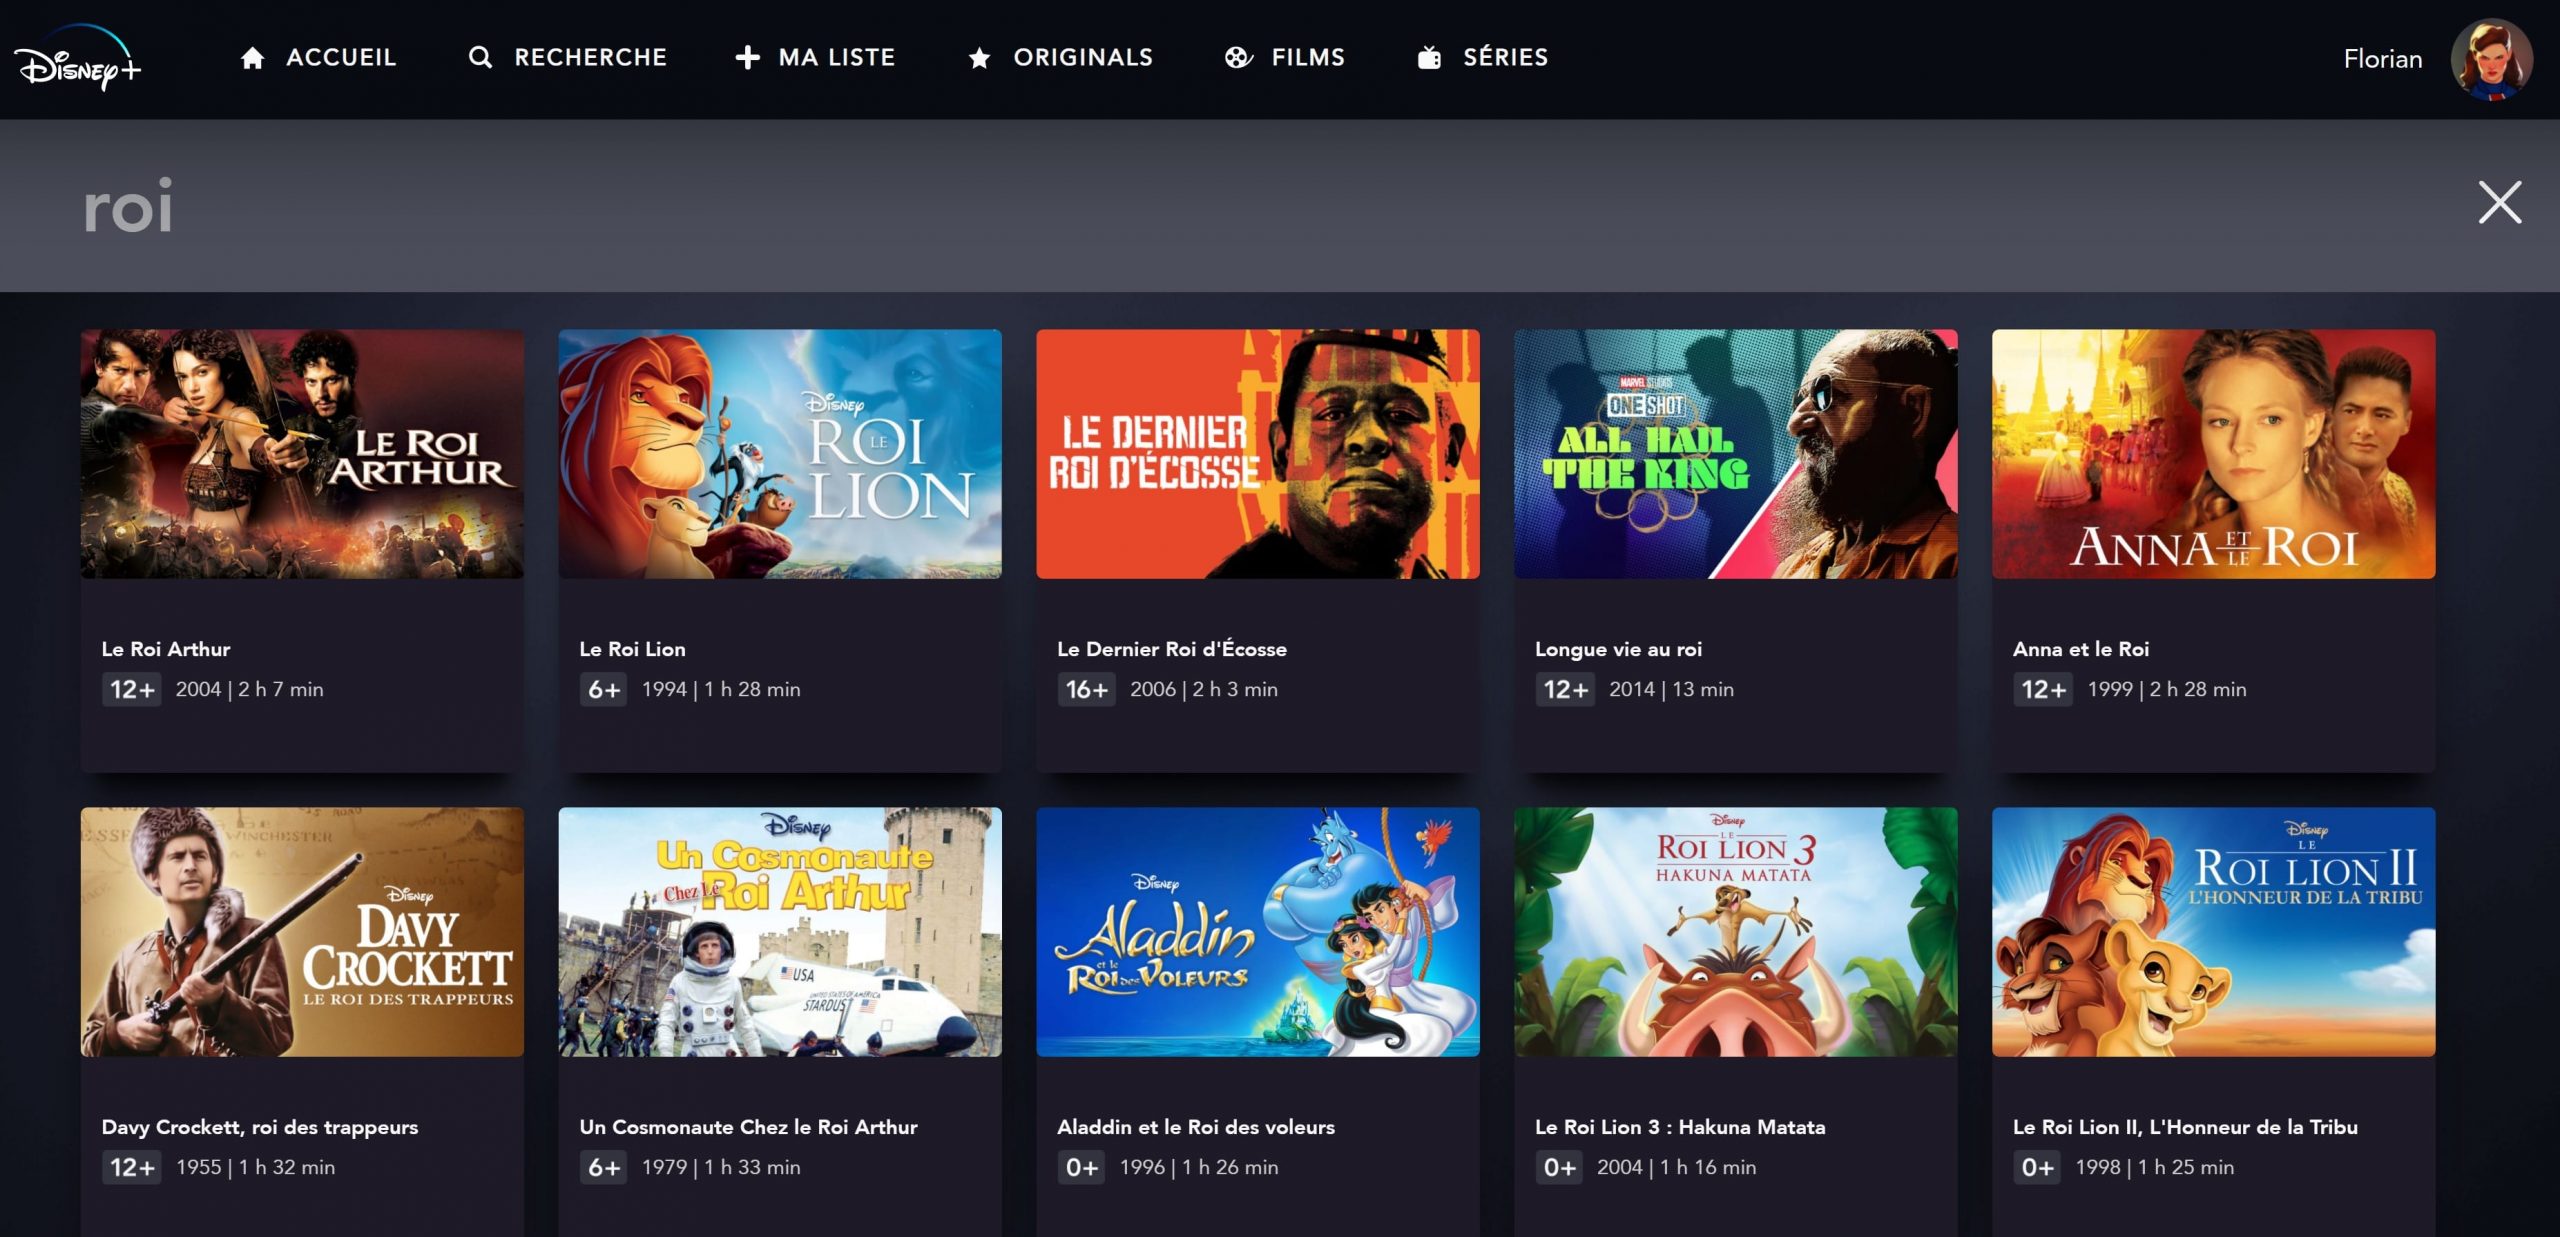Click the 12+ badge under Longue vie au roi
2560x1237 pixels.
(x=1566, y=689)
